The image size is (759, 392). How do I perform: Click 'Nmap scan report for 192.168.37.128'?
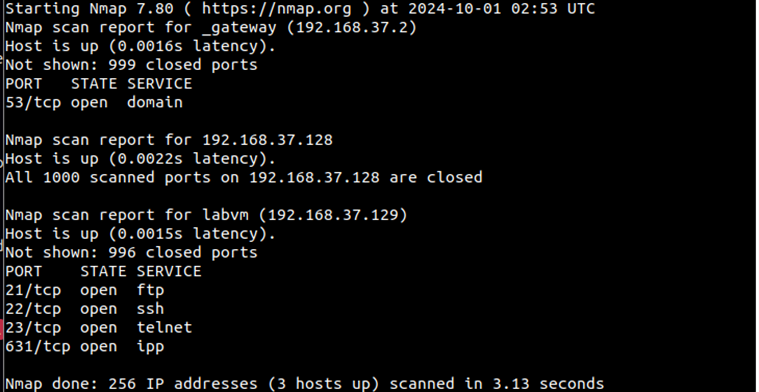point(169,140)
